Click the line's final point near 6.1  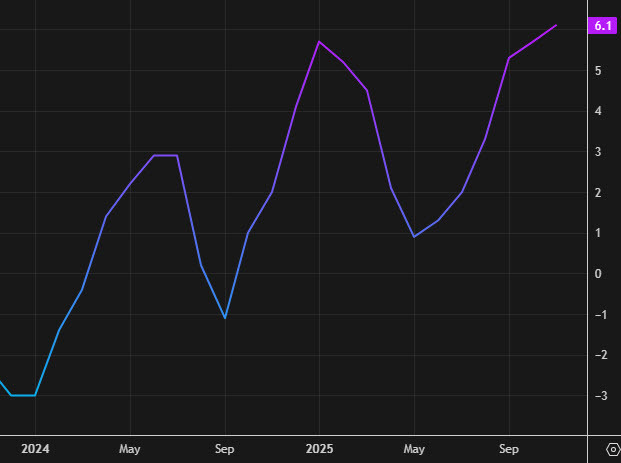(556, 25)
